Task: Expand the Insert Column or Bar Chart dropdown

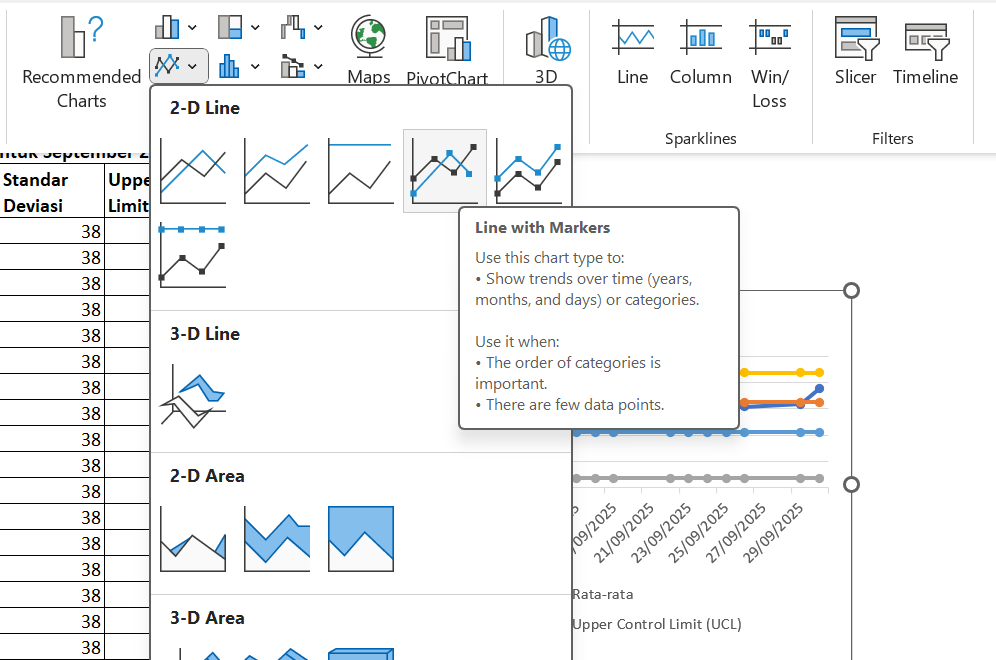Action: click(177, 27)
